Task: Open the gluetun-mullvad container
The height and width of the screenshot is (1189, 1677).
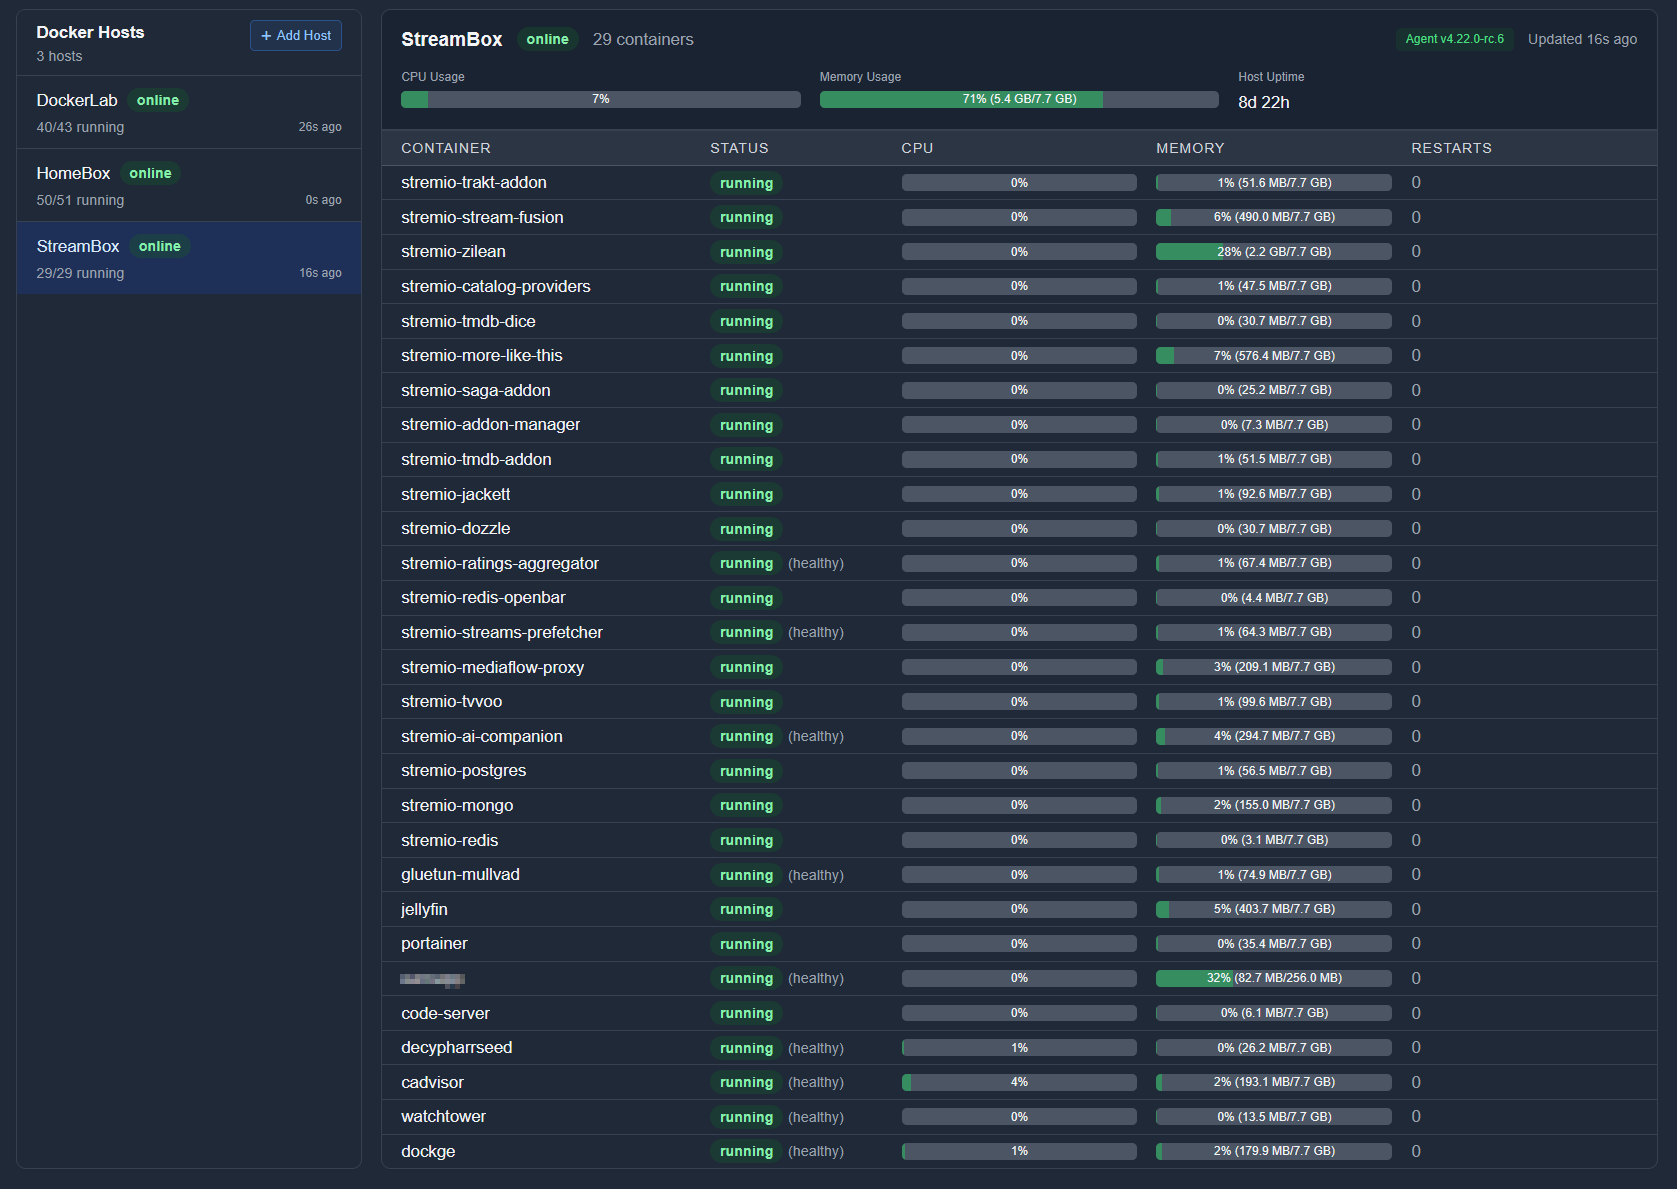Action: pos(460,875)
